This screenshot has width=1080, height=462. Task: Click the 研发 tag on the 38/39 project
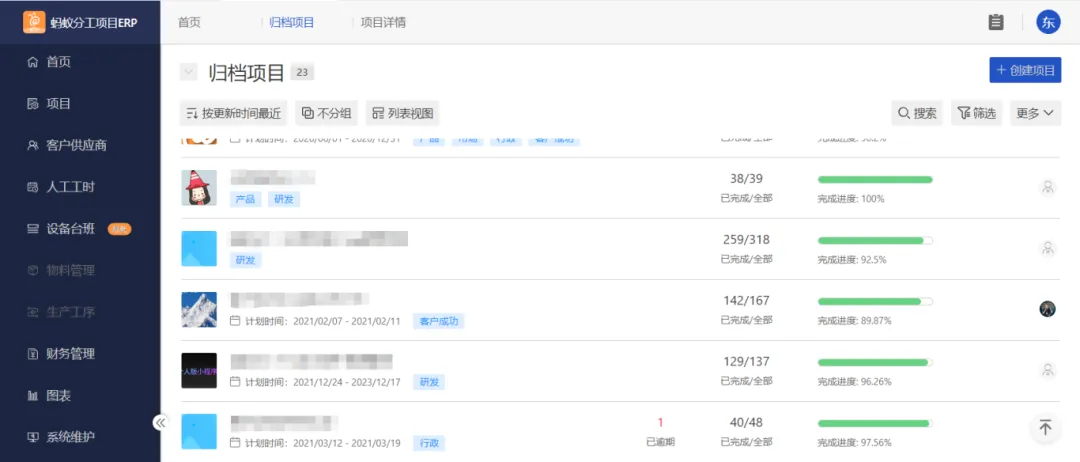pos(284,199)
